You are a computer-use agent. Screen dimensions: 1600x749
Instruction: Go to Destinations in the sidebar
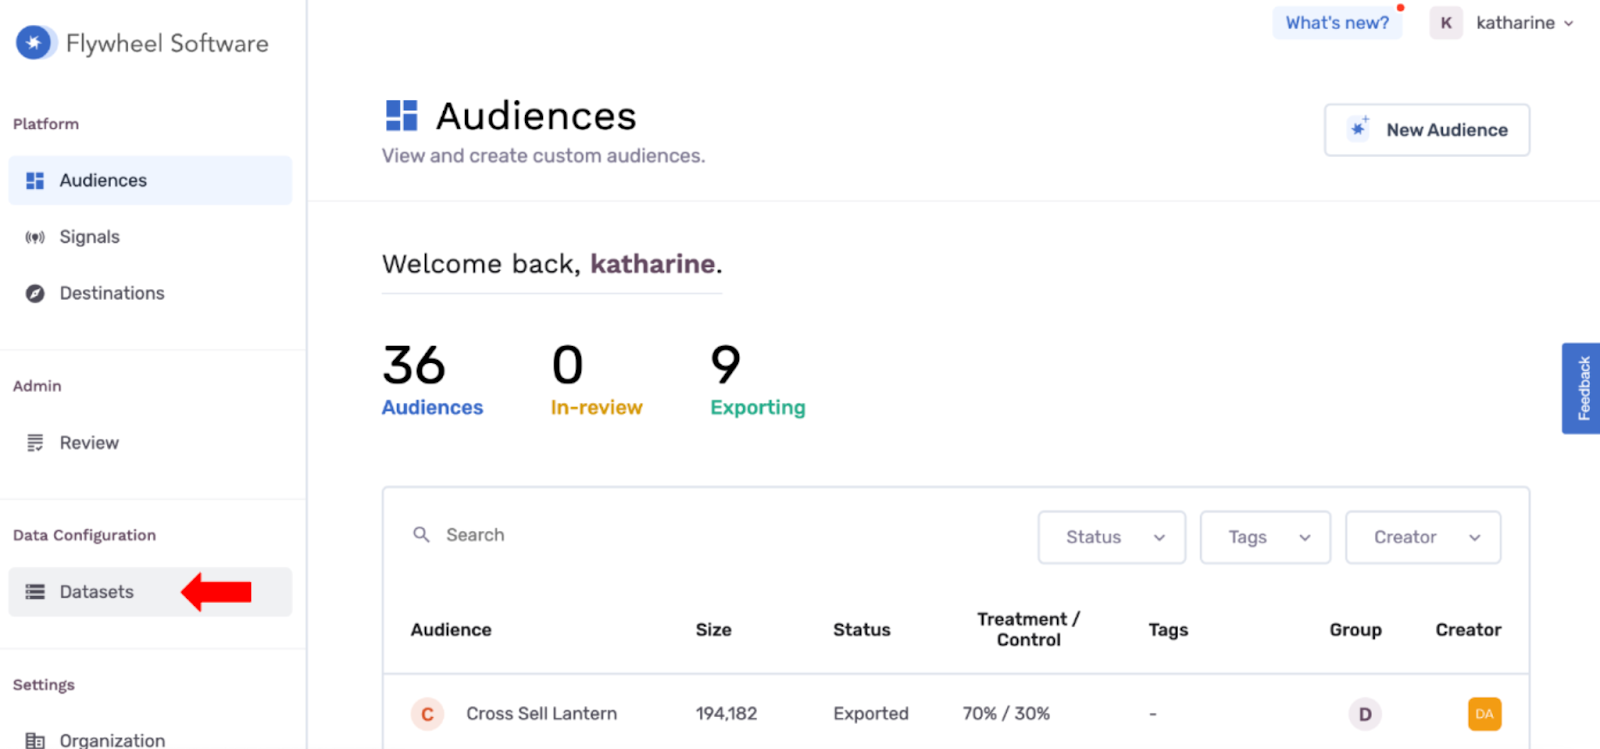[x=150, y=293]
